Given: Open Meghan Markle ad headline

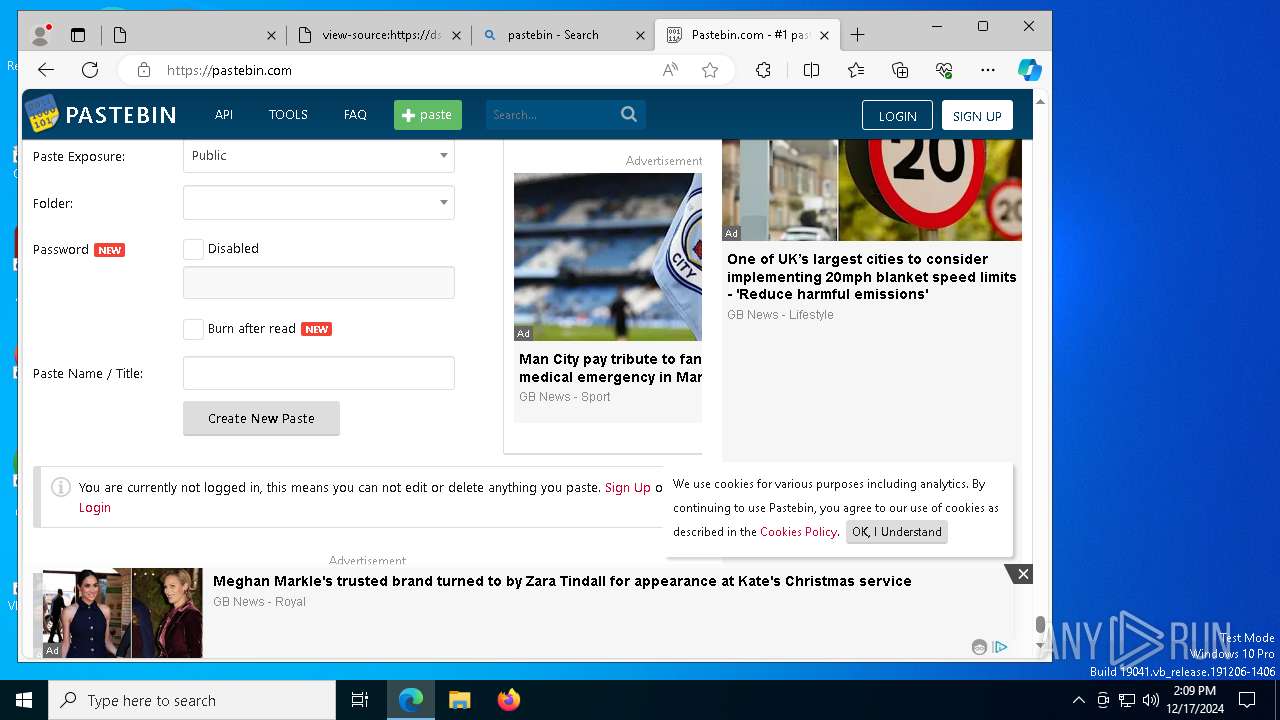Looking at the screenshot, I should point(562,581).
